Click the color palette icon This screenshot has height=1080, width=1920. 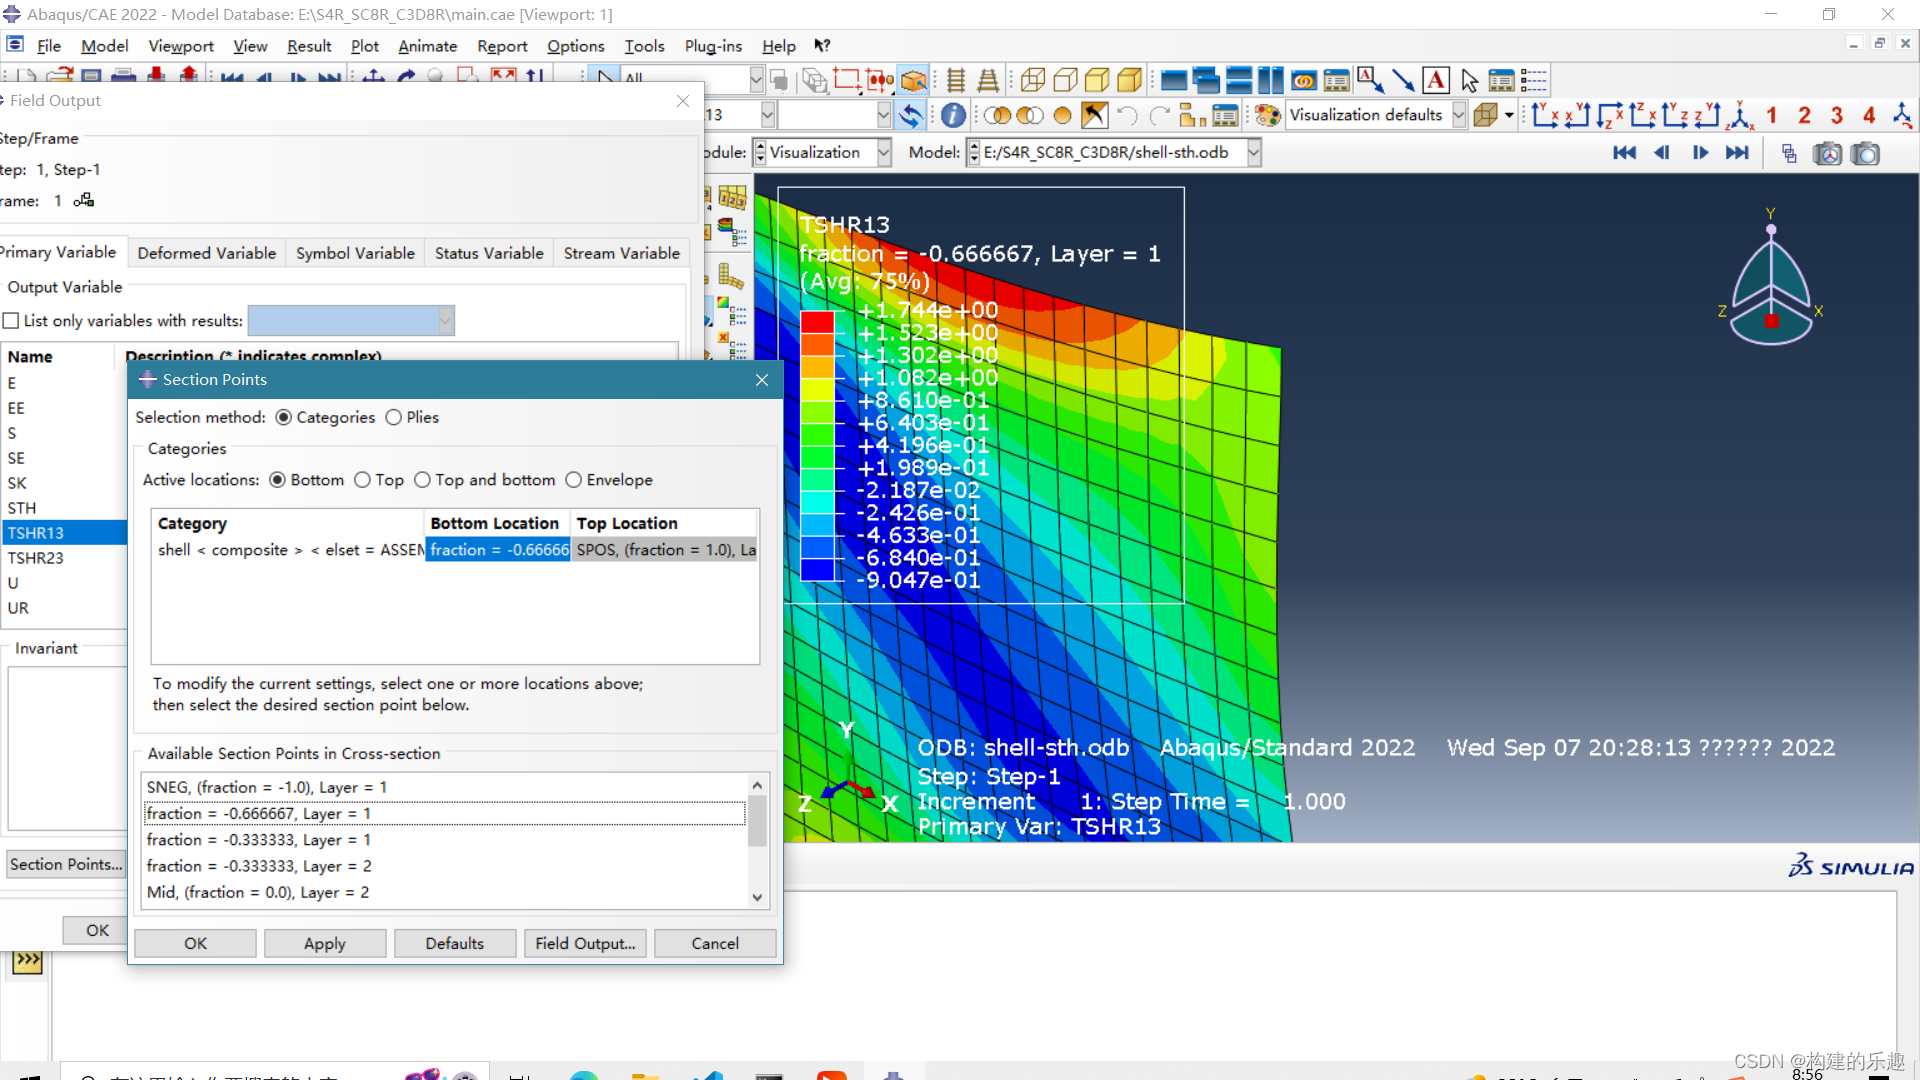(1268, 115)
